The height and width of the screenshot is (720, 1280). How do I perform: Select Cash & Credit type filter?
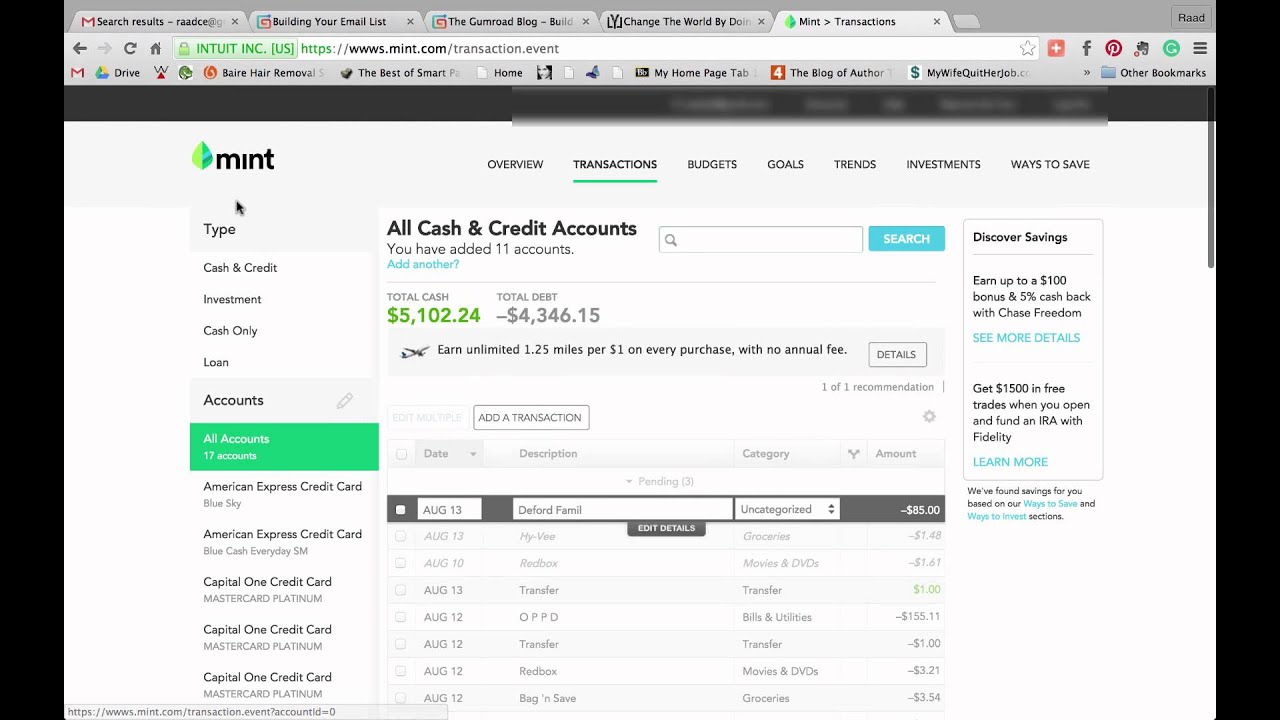tap(240, 268)
